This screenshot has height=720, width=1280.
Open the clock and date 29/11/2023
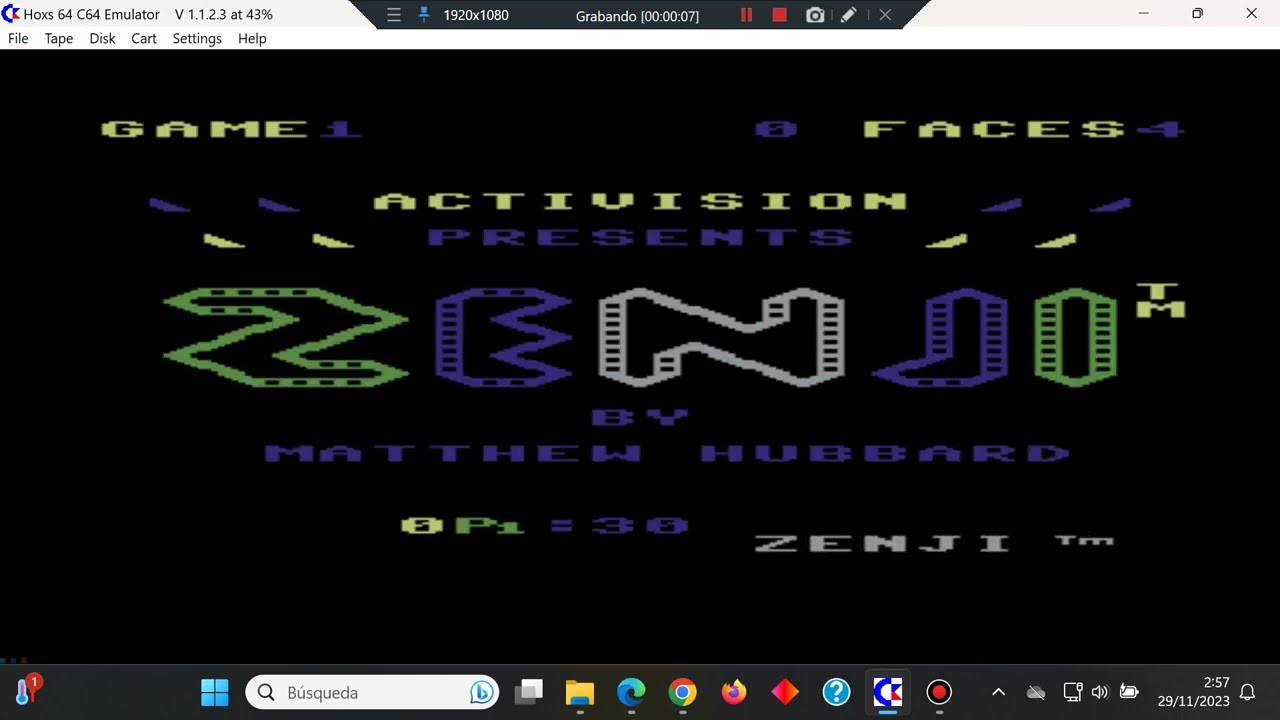coord(1194,692)
